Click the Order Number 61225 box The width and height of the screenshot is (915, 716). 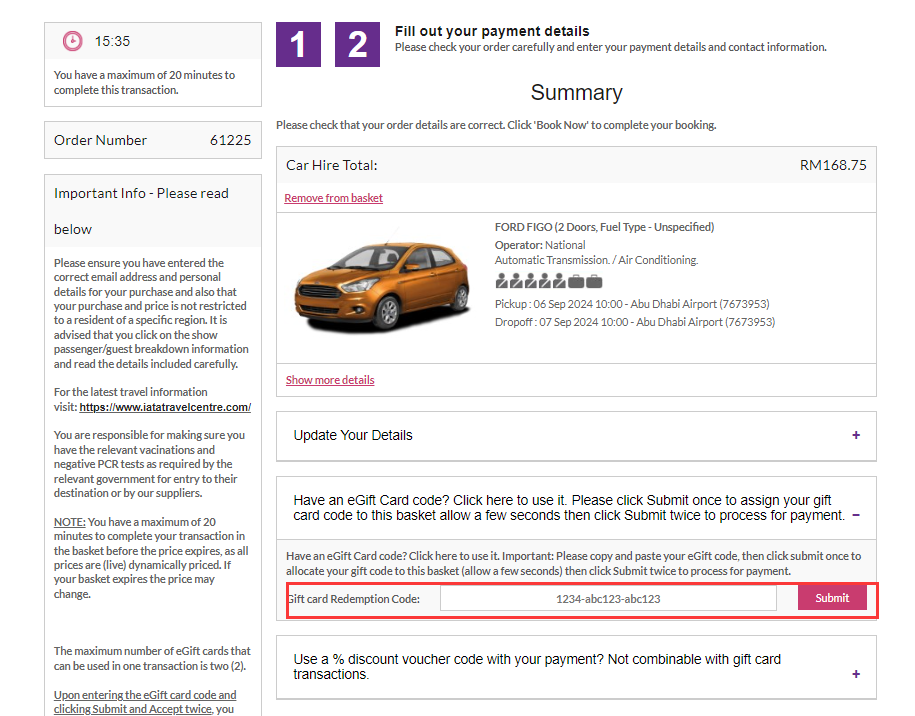tap(153, 140)
